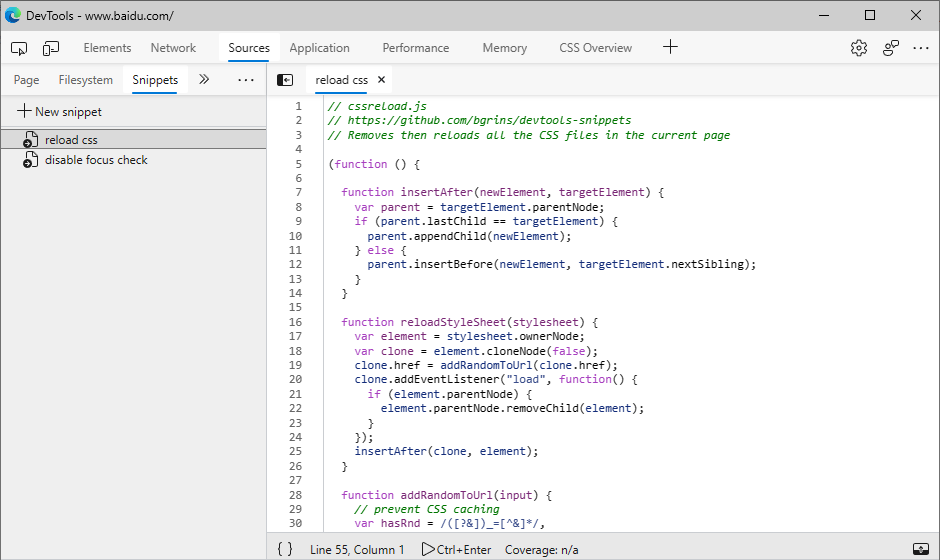
Task: Click the inspect element picker icon
Action: 20,48
